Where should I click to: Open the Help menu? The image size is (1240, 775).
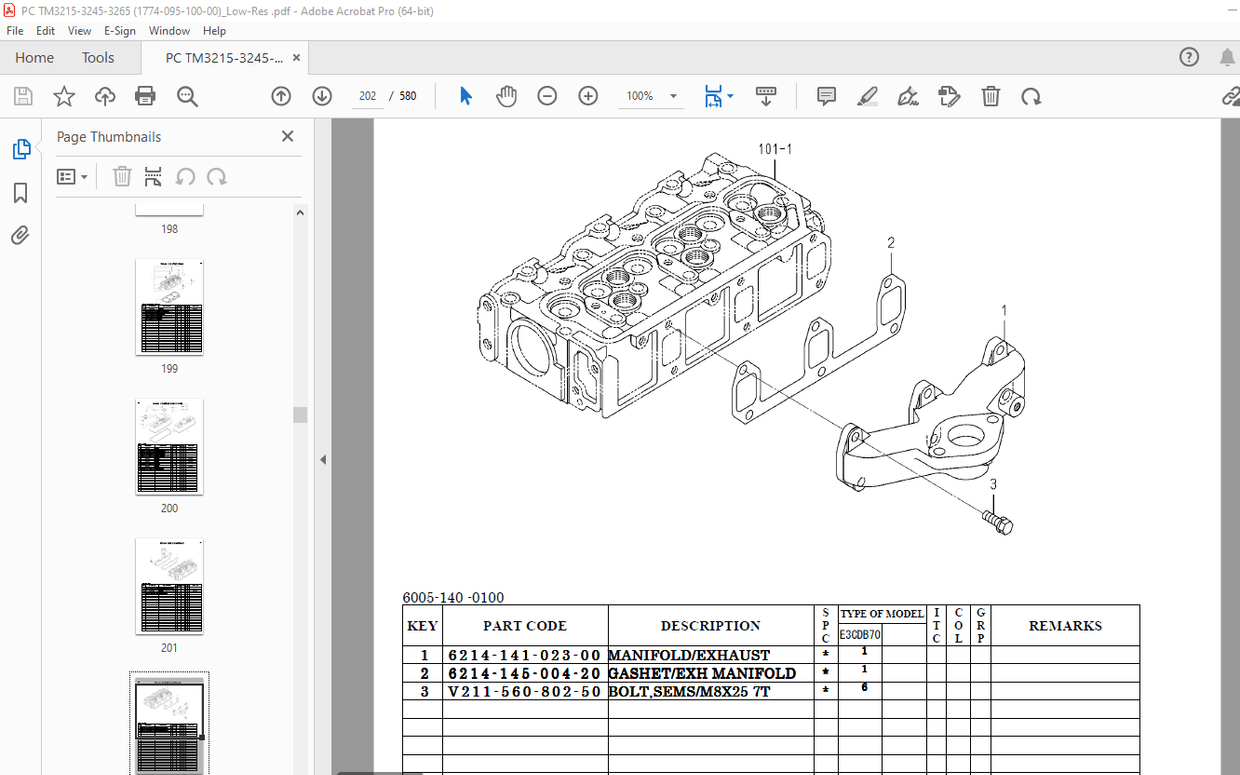[214, 31]
